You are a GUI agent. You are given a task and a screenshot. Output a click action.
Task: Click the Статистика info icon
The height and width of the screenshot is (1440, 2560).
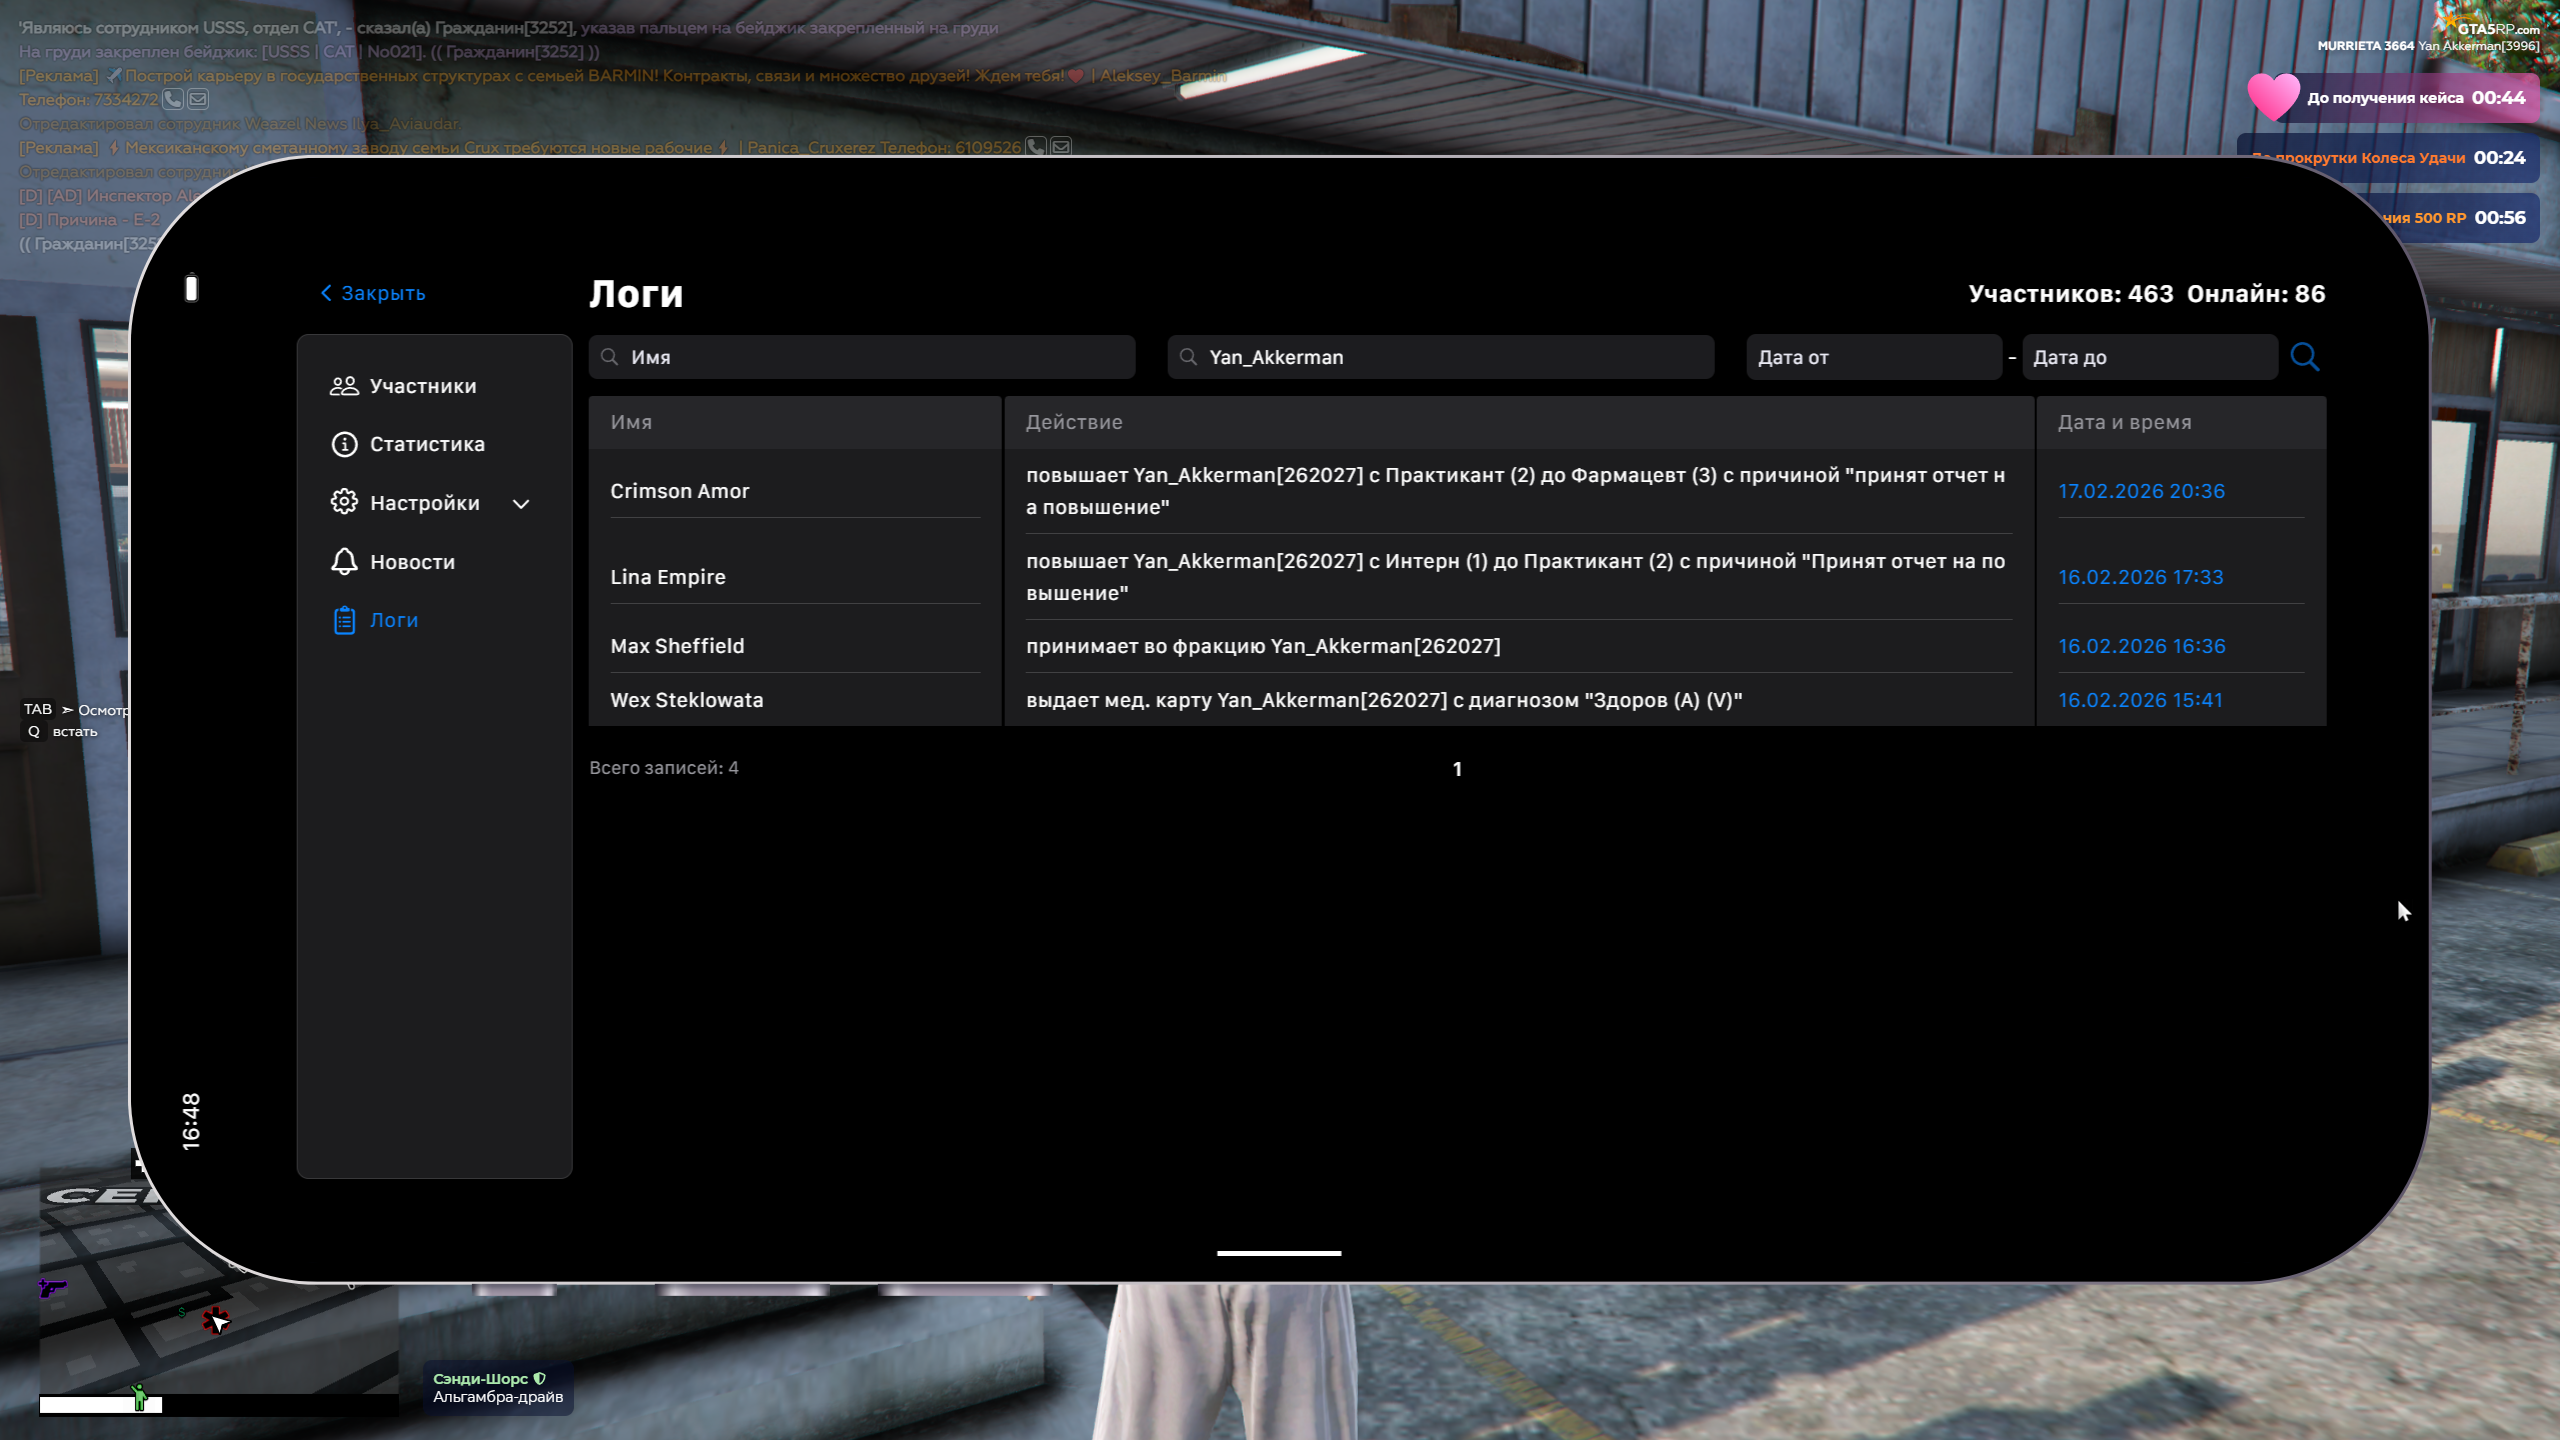(344, 444)
